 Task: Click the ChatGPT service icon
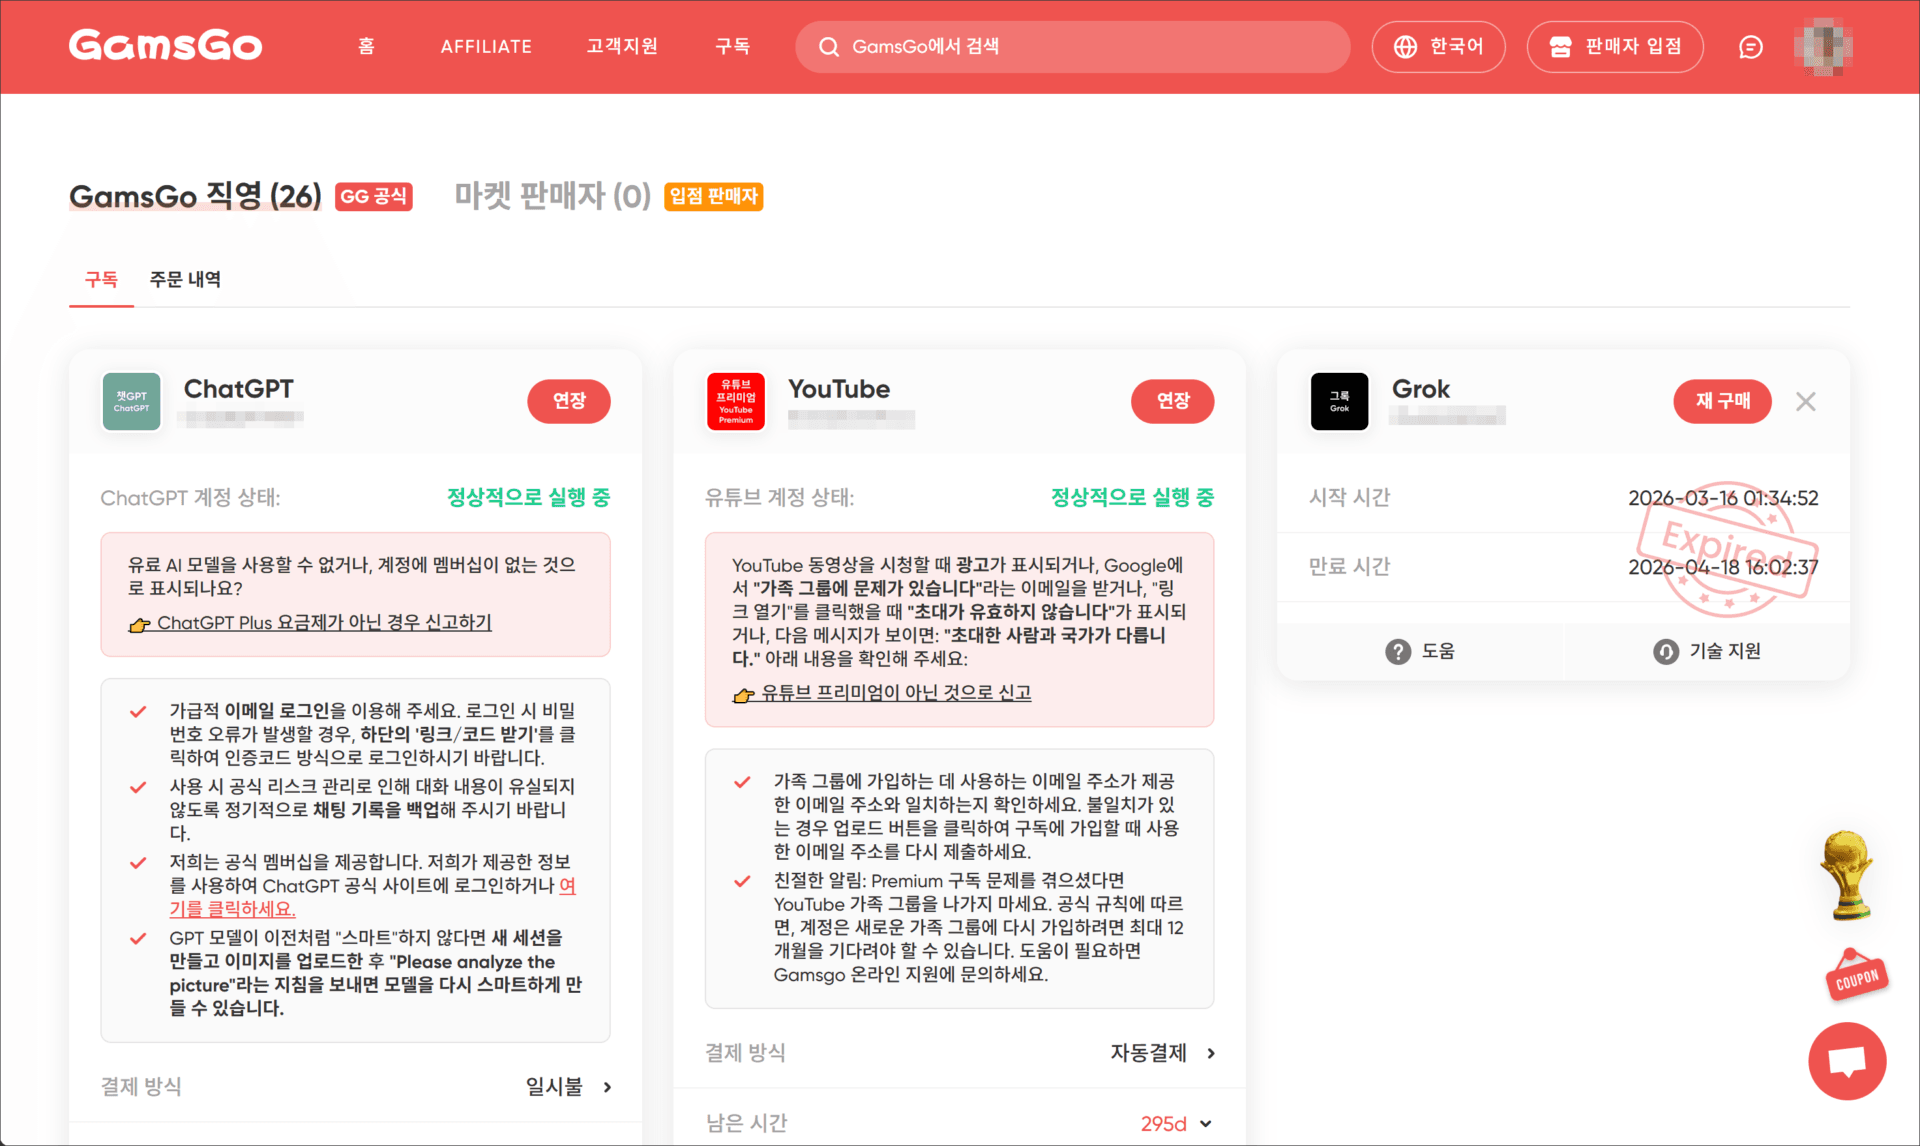click(132, 401)
